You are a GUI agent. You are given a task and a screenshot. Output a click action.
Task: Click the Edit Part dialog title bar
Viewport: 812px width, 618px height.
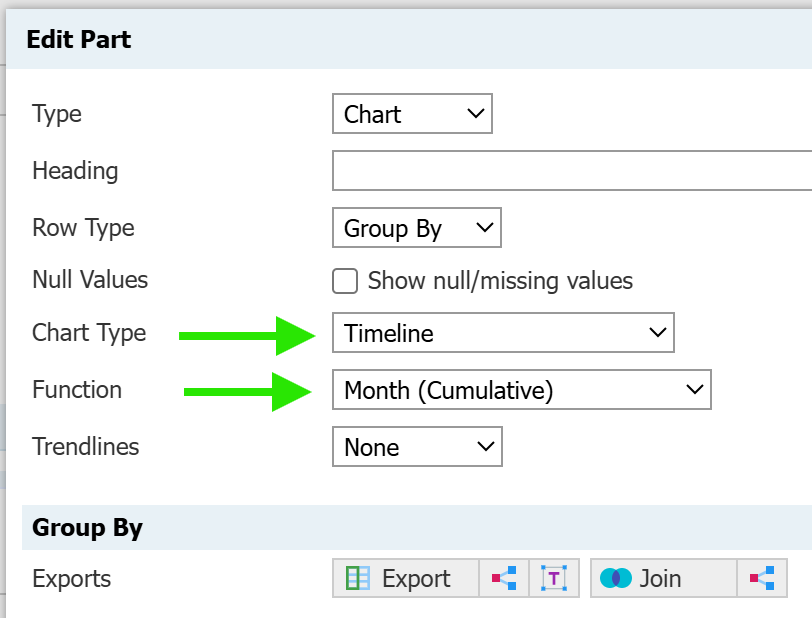coord(400,40)
